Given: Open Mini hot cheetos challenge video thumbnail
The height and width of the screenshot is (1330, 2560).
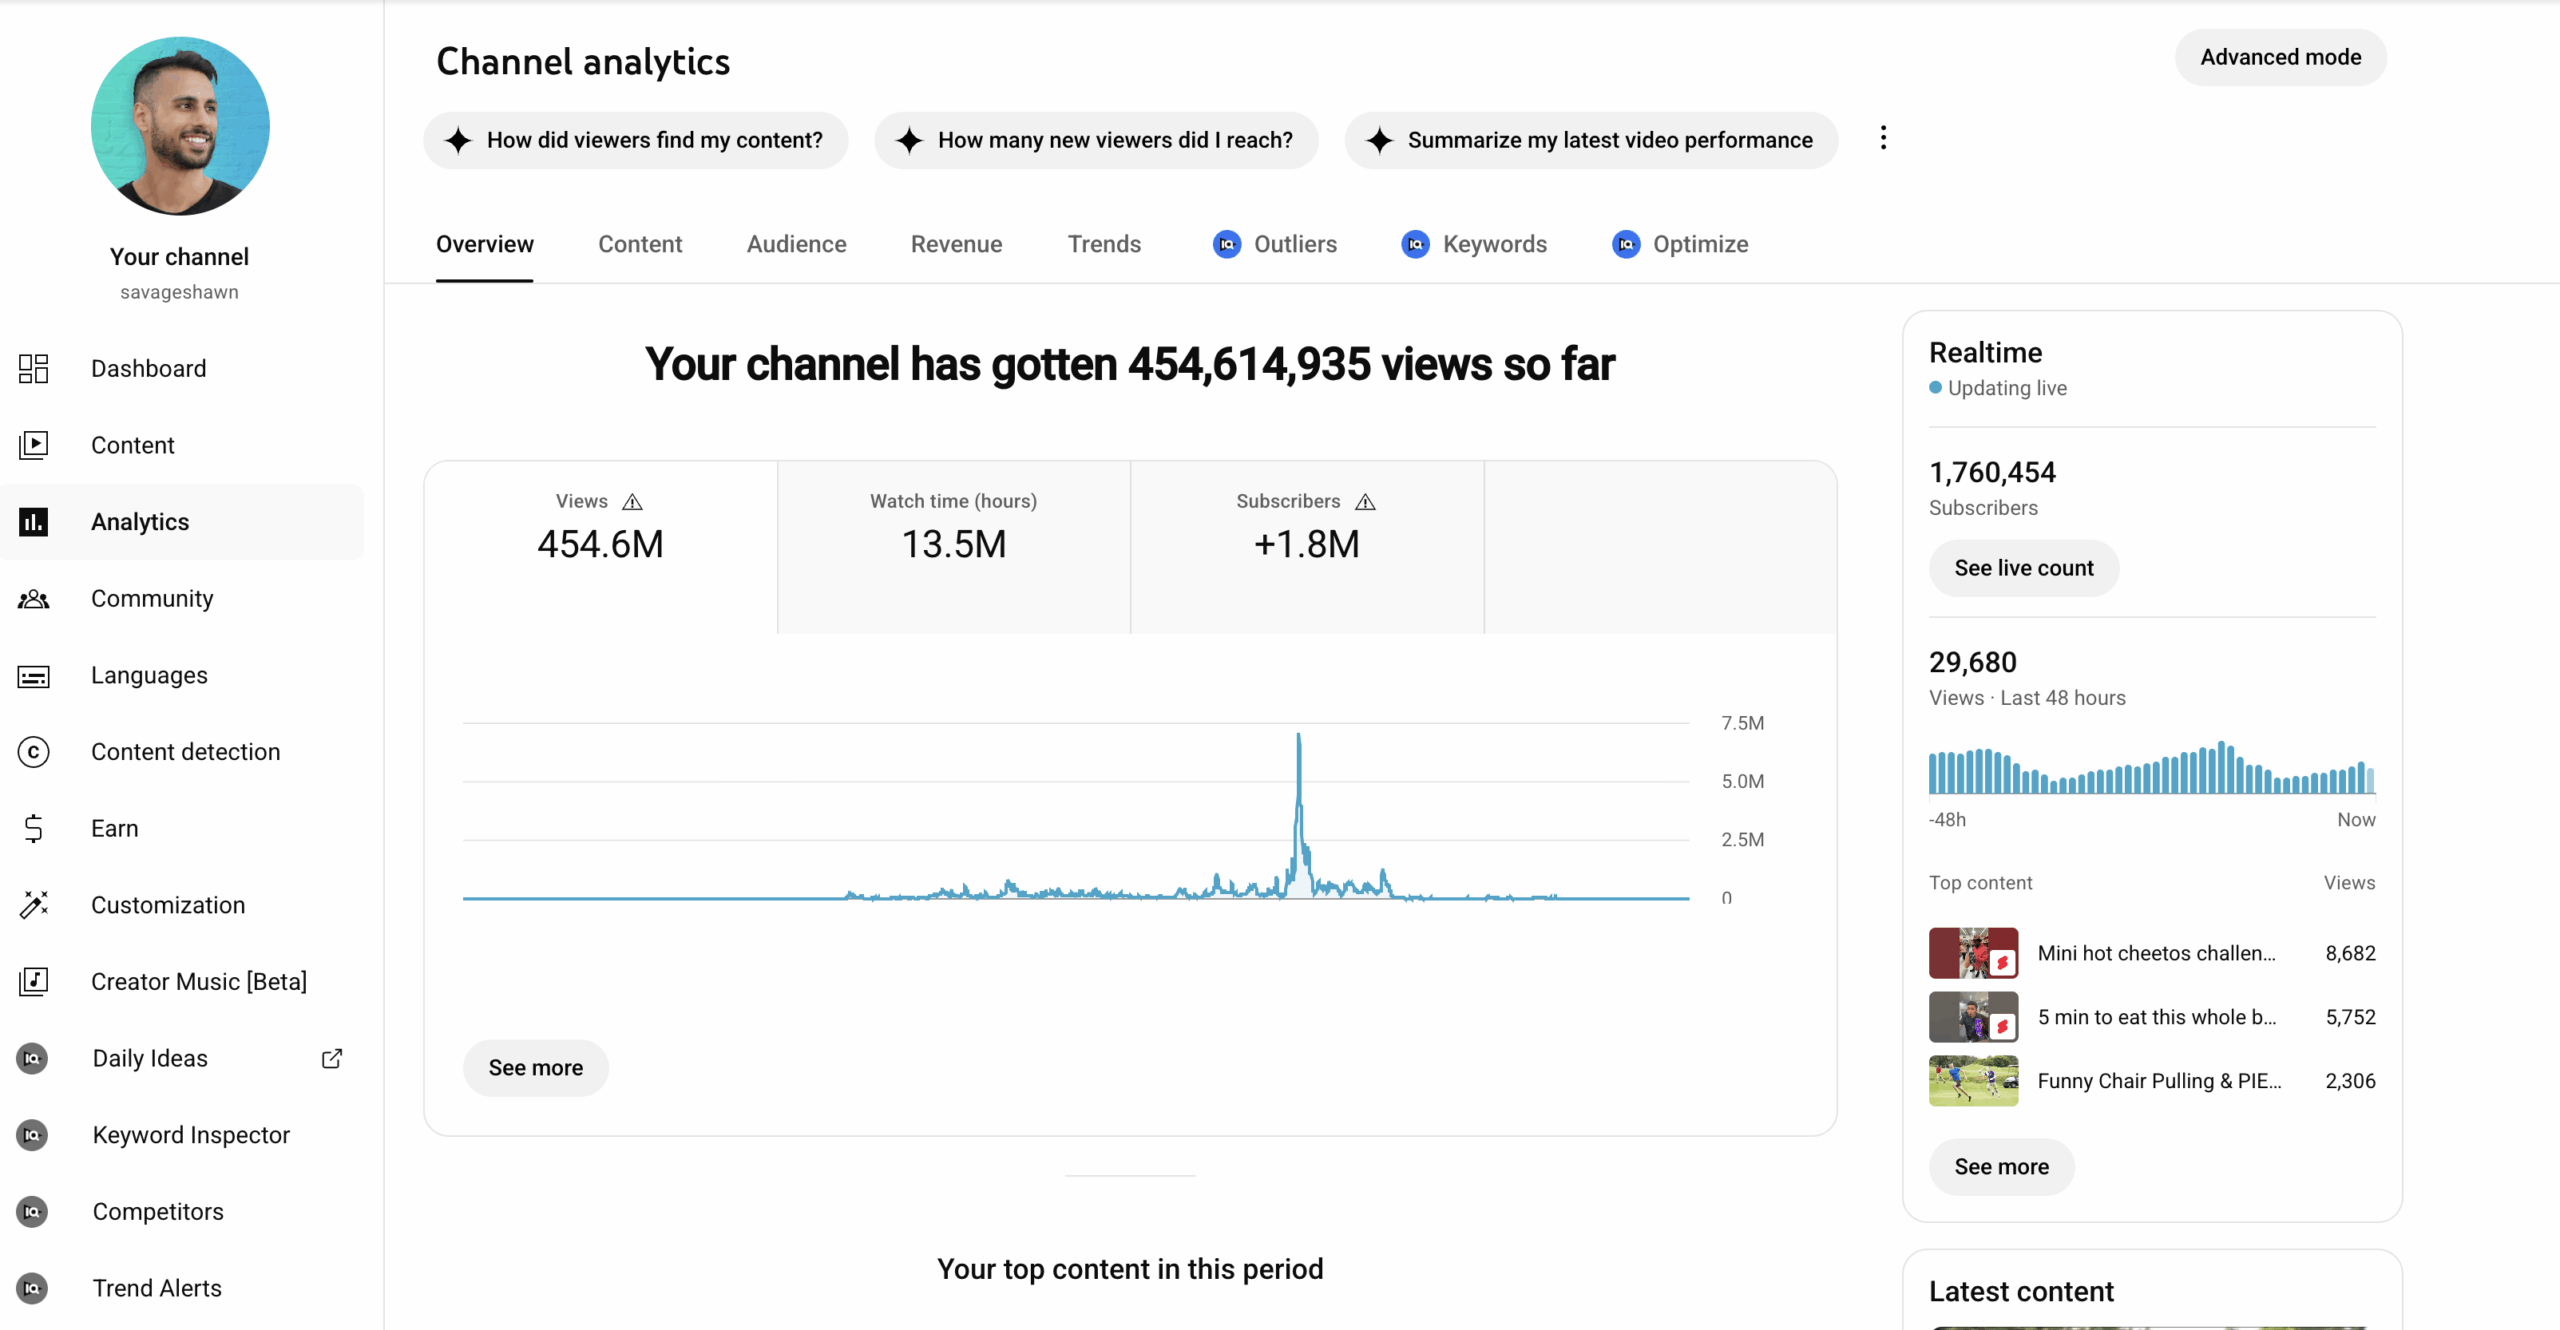Looking at the screenshot, I should pos(1972,953).
